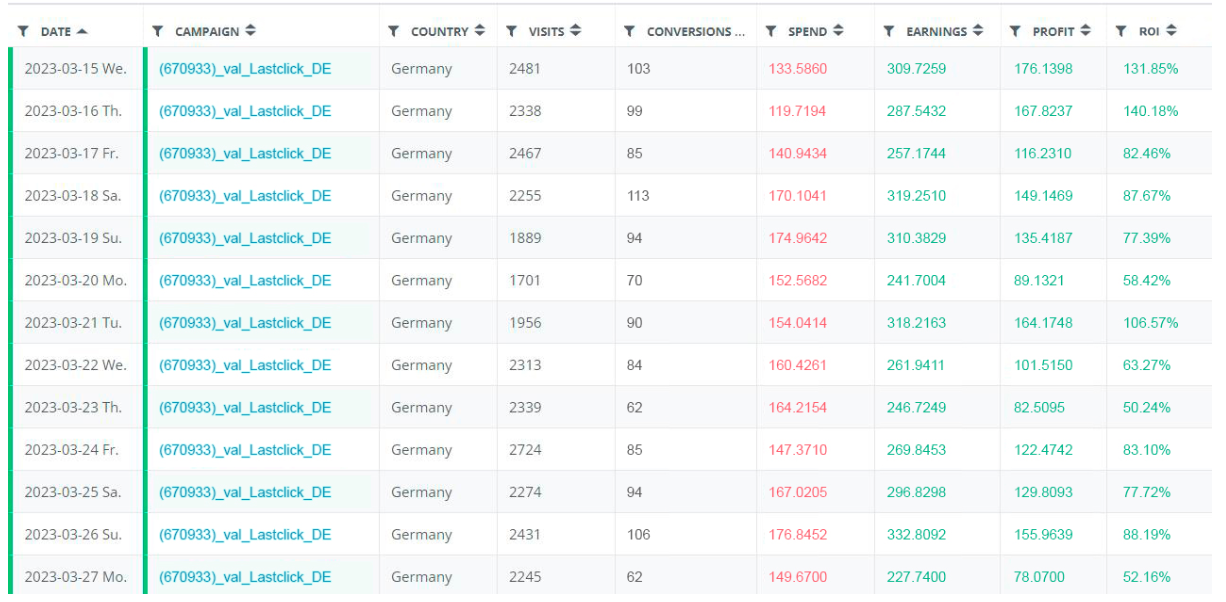
Task: Open the filter icon in Country column header
Action: pyautogui.click(x=394, y=32)
